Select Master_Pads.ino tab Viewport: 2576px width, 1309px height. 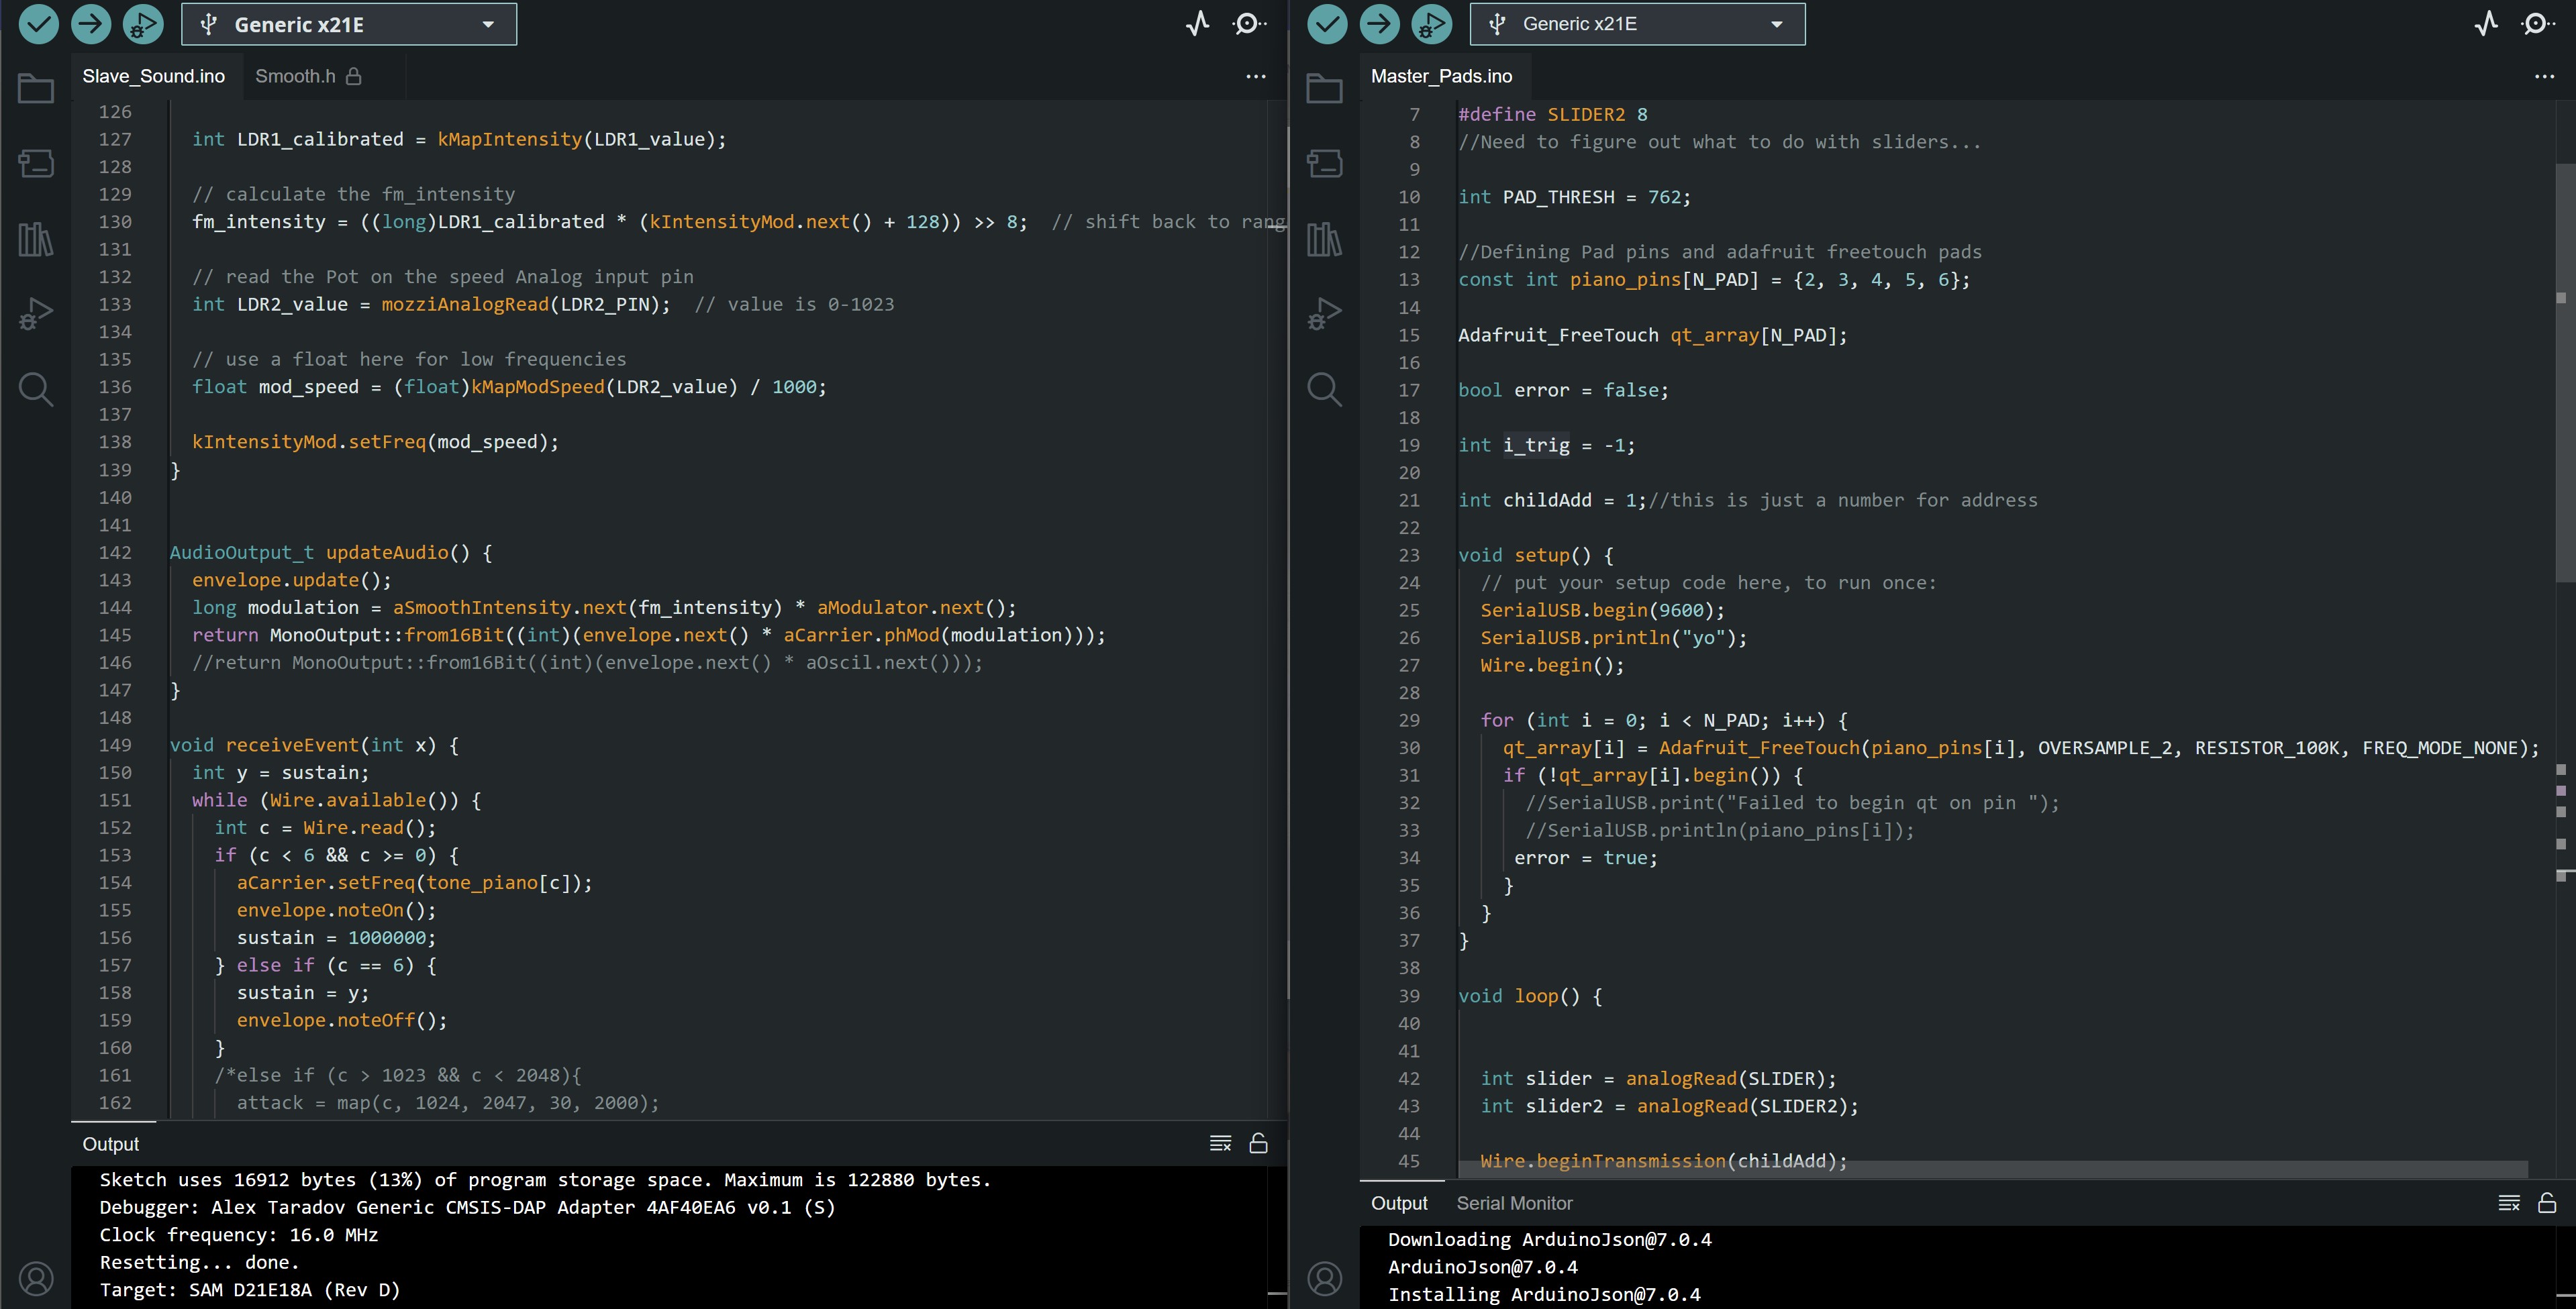point(1441,76)
